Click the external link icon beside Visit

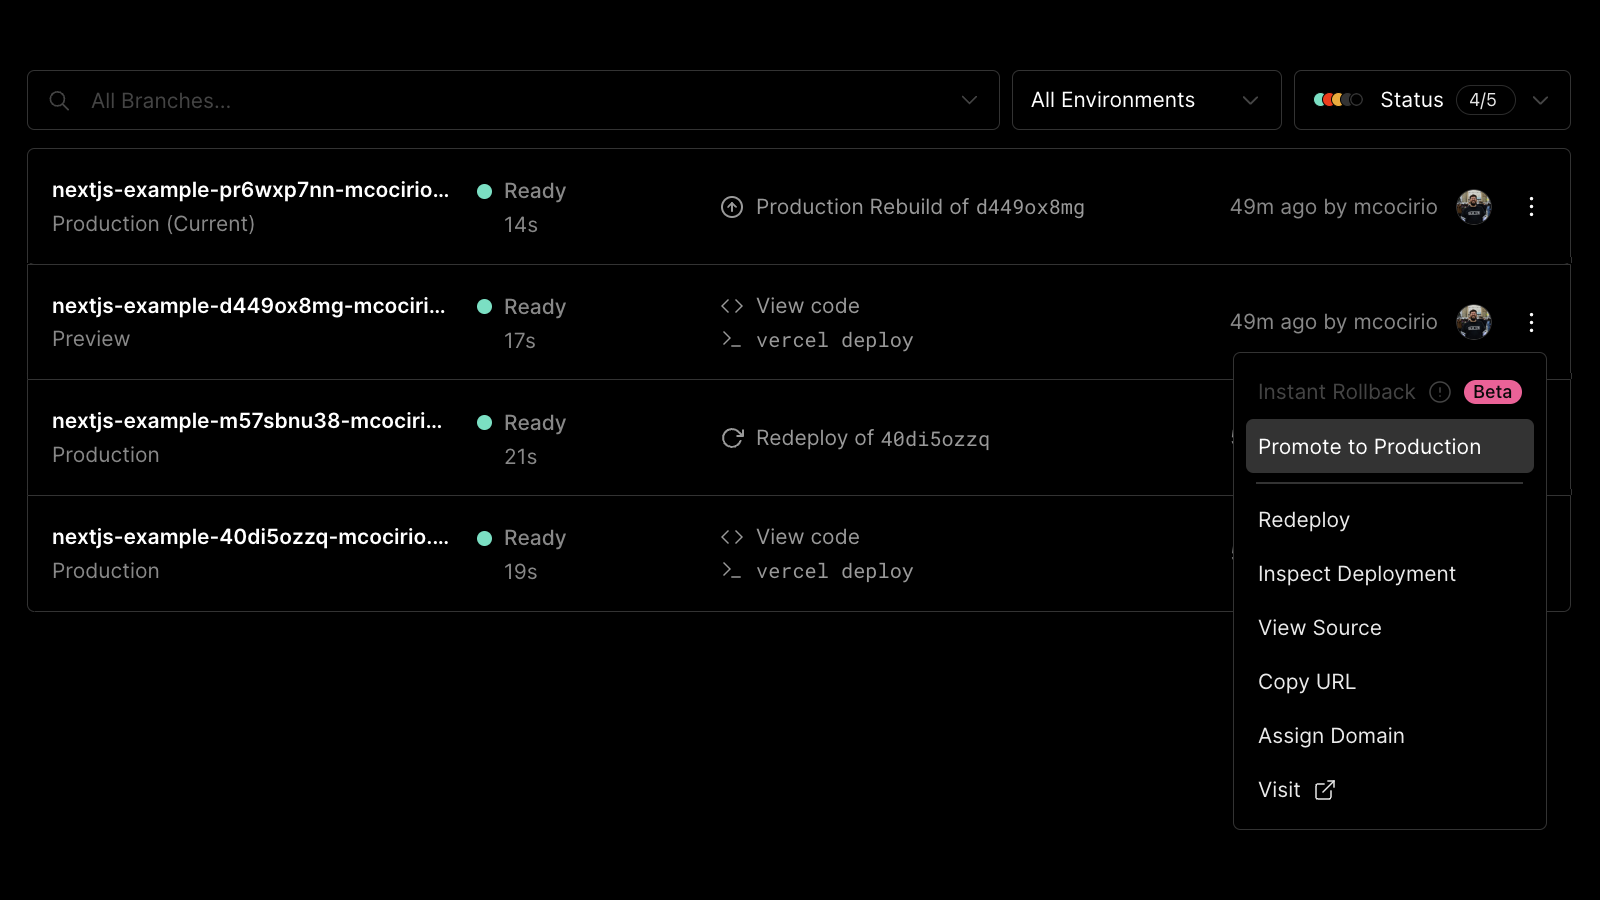[x=1324, y=790]
